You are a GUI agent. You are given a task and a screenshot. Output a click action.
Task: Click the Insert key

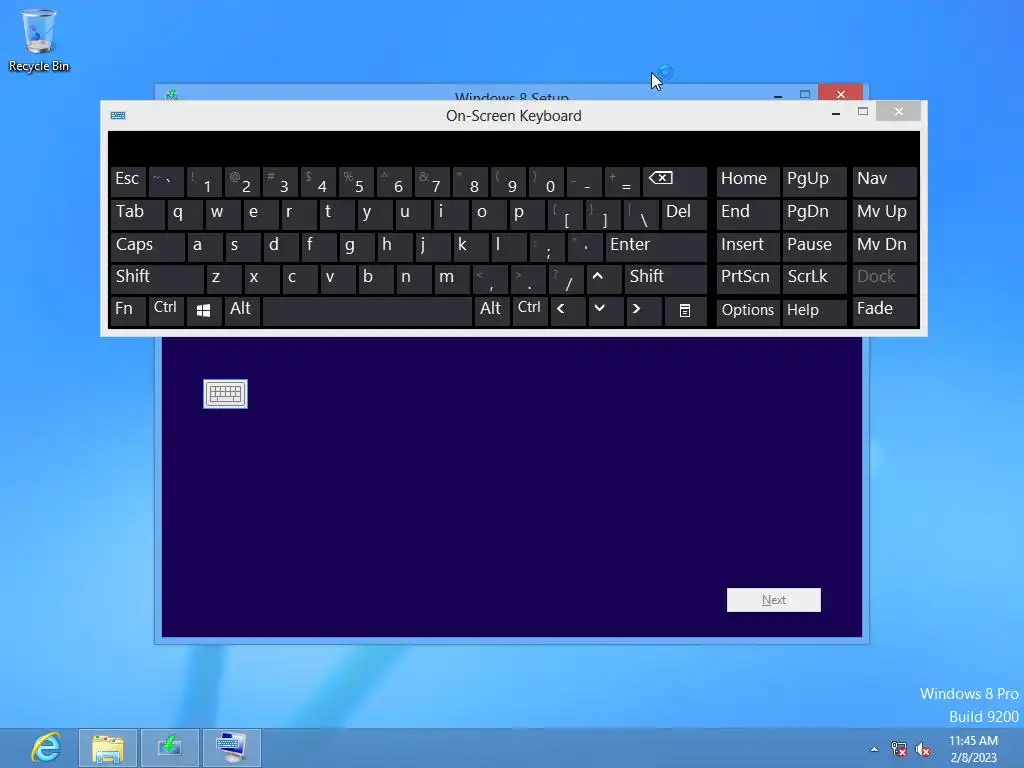[748, 246]
